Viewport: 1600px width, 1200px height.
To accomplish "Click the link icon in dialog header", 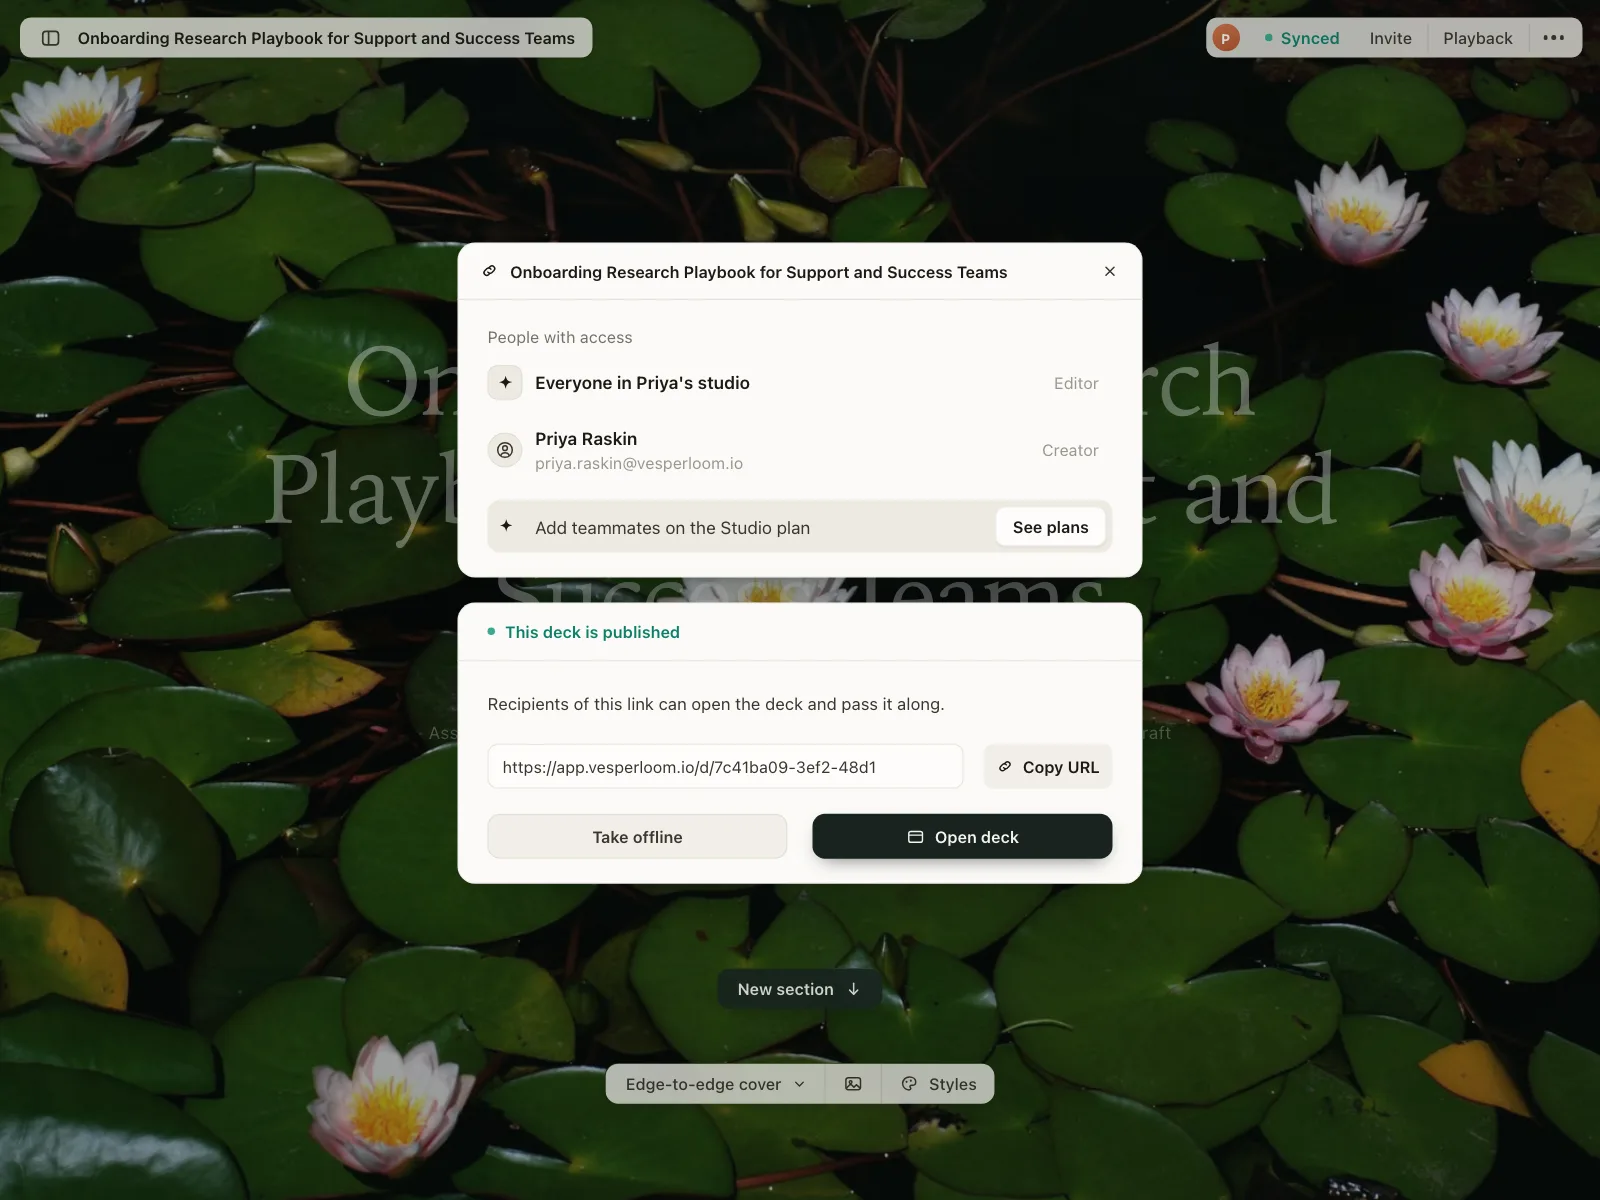I will (490, 271).
